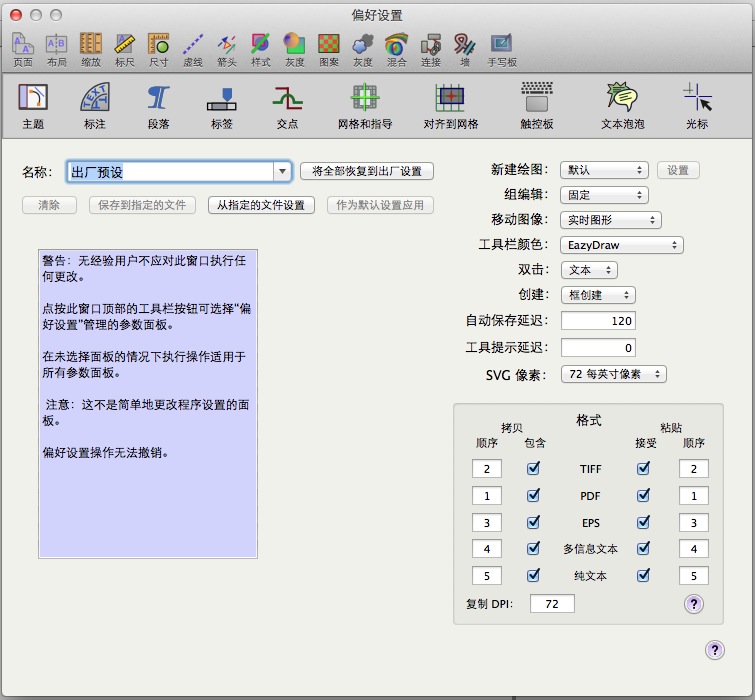Click 将全部恢复到出厂设置 button

tap(367, 172)
